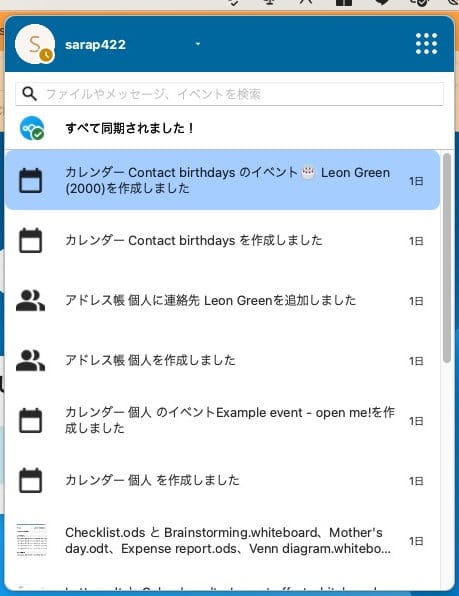Open the Example event - open me! activity

[223, 420]
